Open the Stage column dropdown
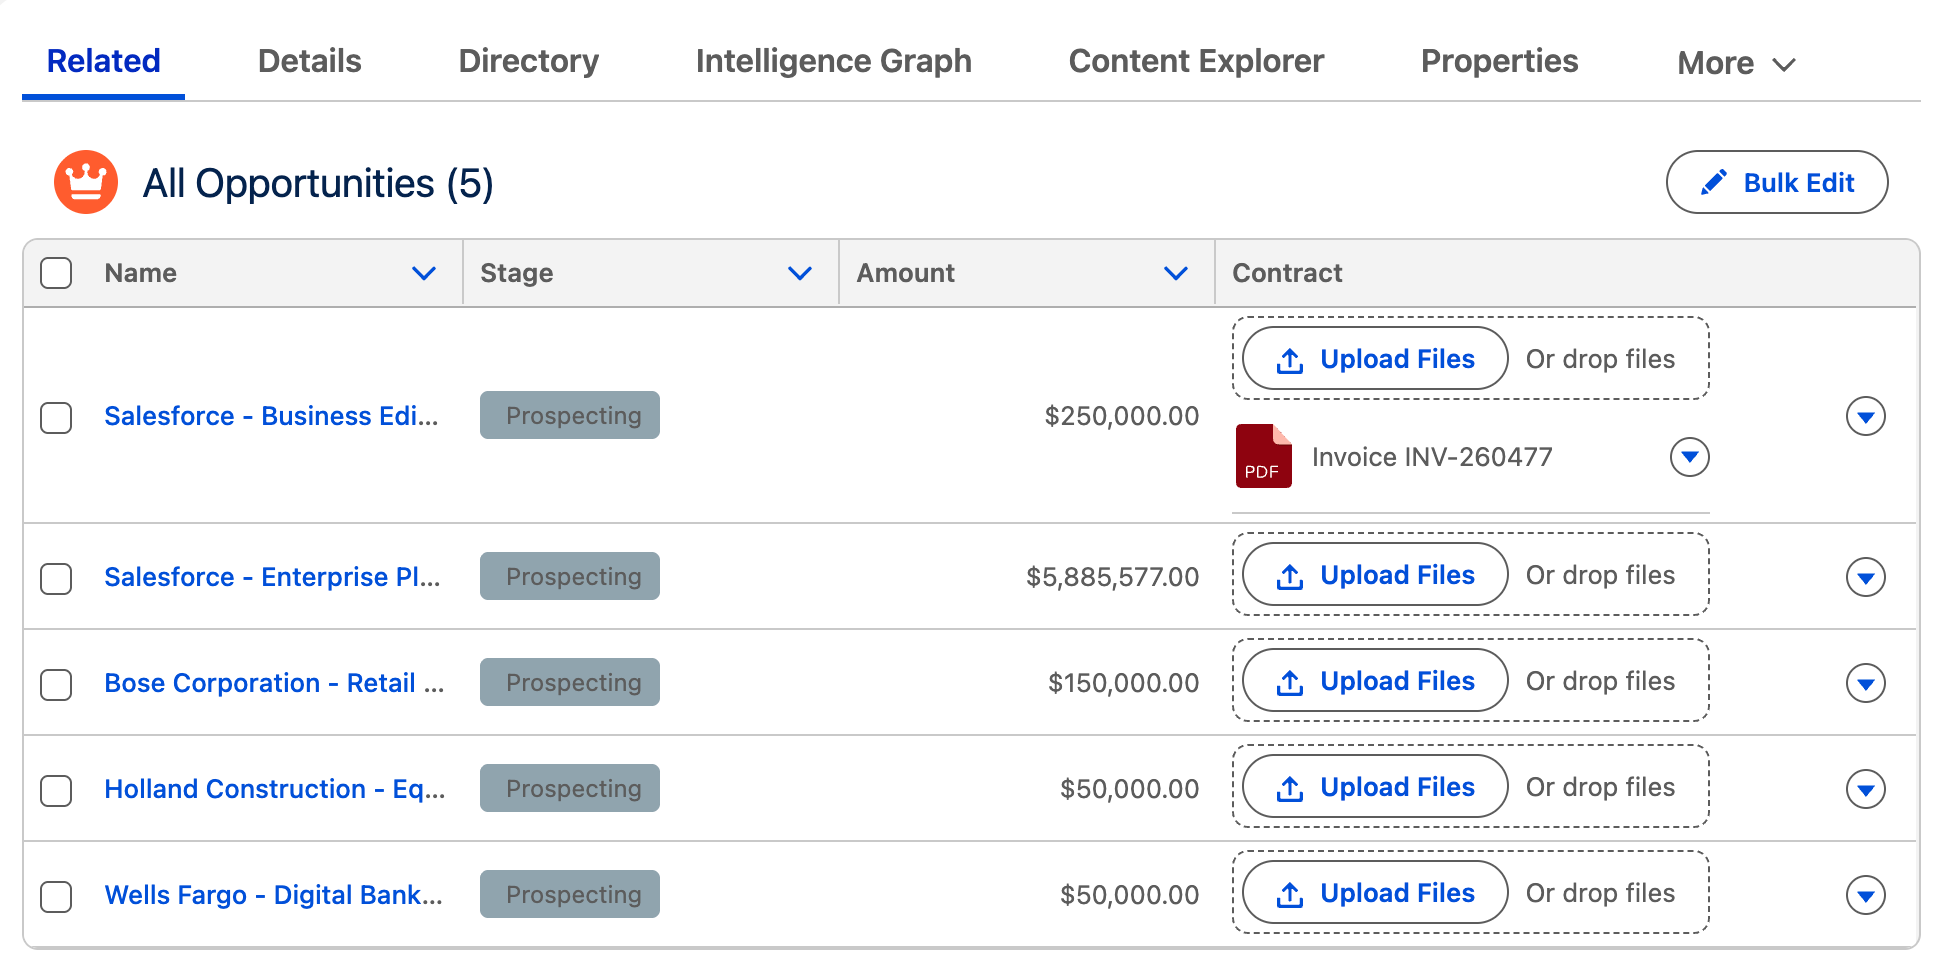Screen dimensions: 1934x954 798,272
